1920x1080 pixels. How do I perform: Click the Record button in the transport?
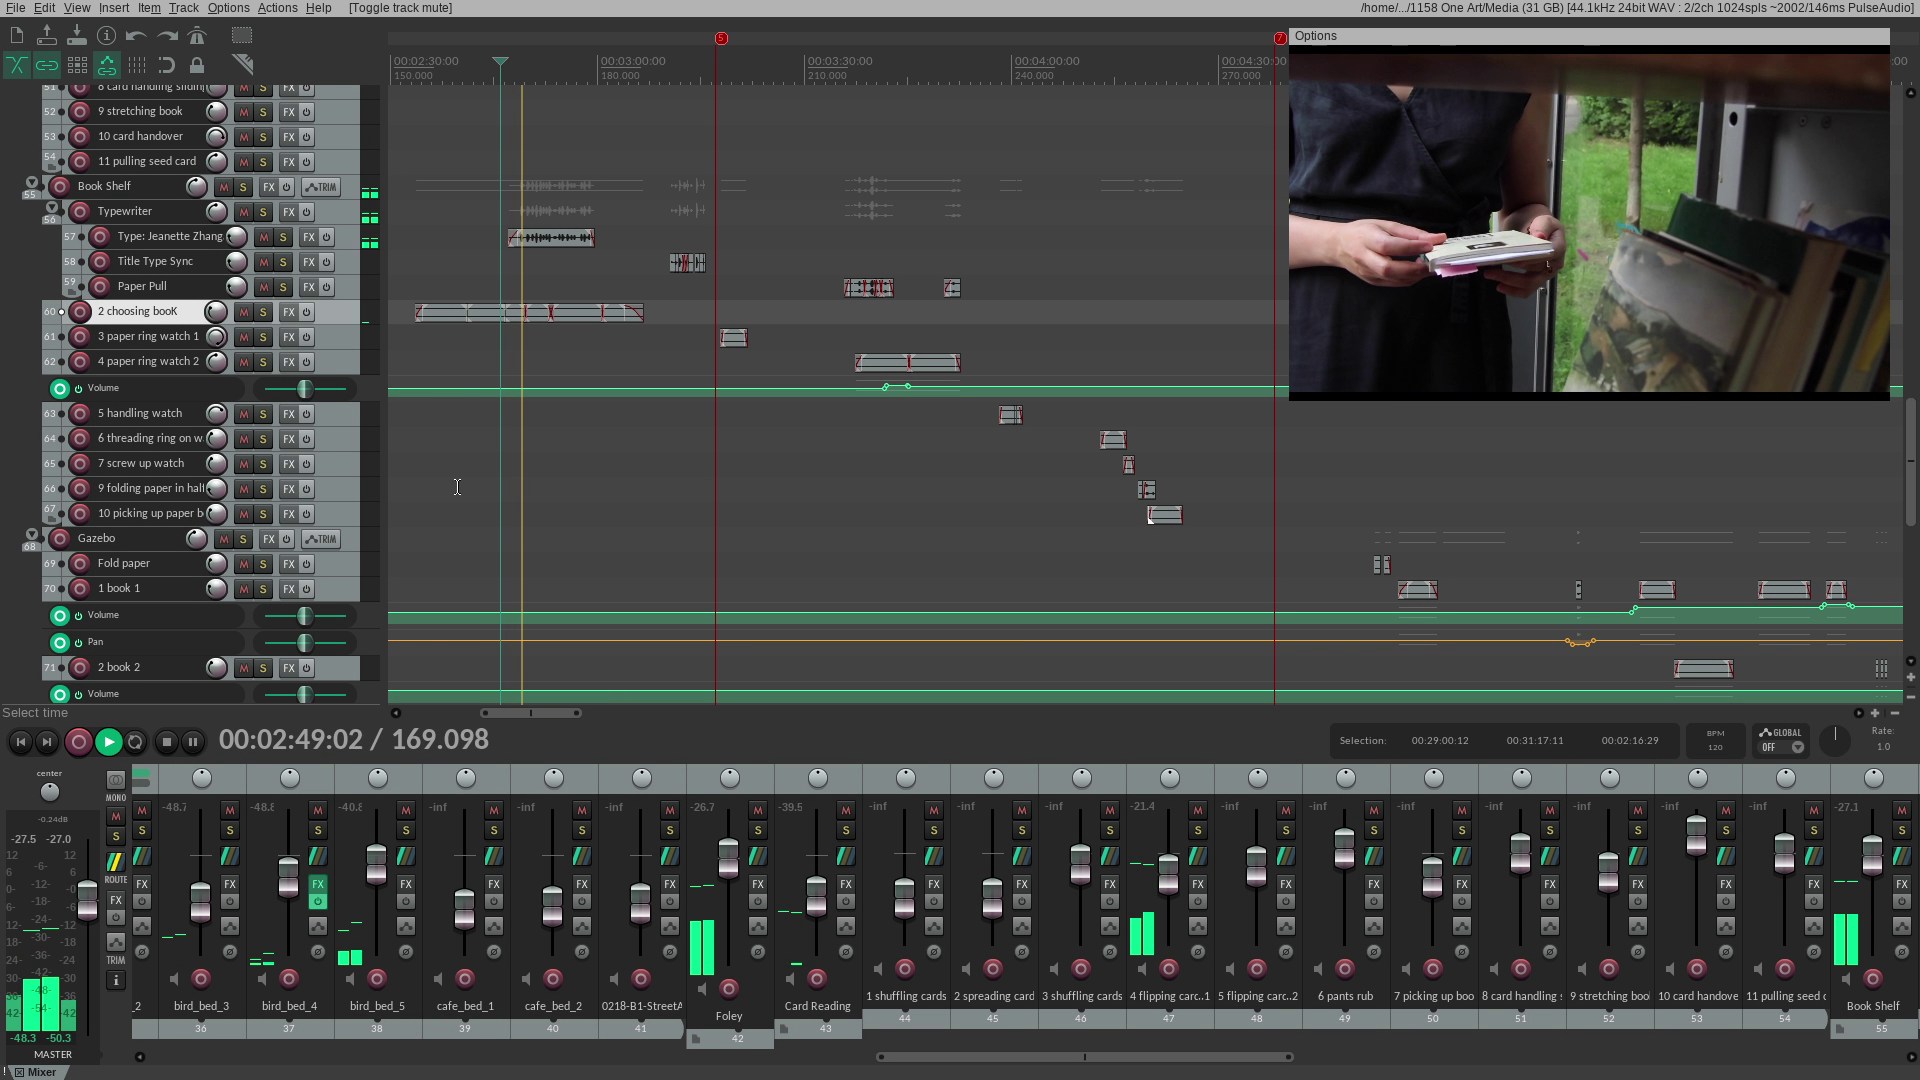point(78,742)
